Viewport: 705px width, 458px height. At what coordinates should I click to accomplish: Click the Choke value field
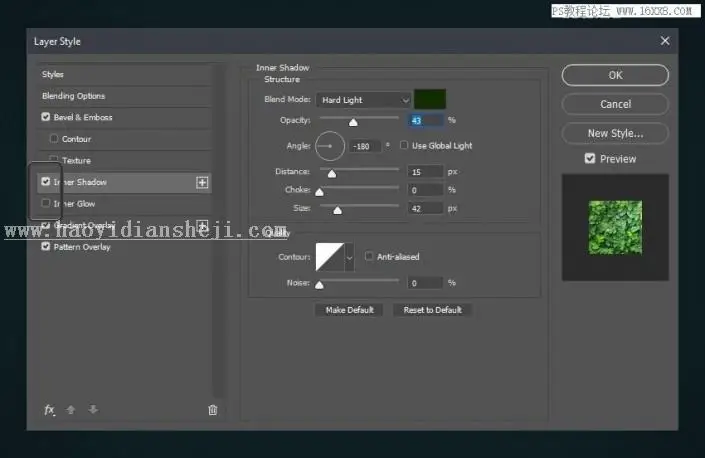[x=425, y=190]
